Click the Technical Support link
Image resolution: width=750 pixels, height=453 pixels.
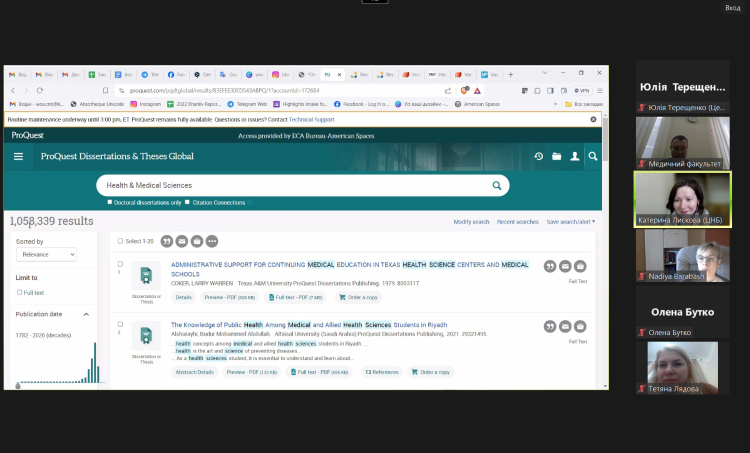[x=311, y=120]
